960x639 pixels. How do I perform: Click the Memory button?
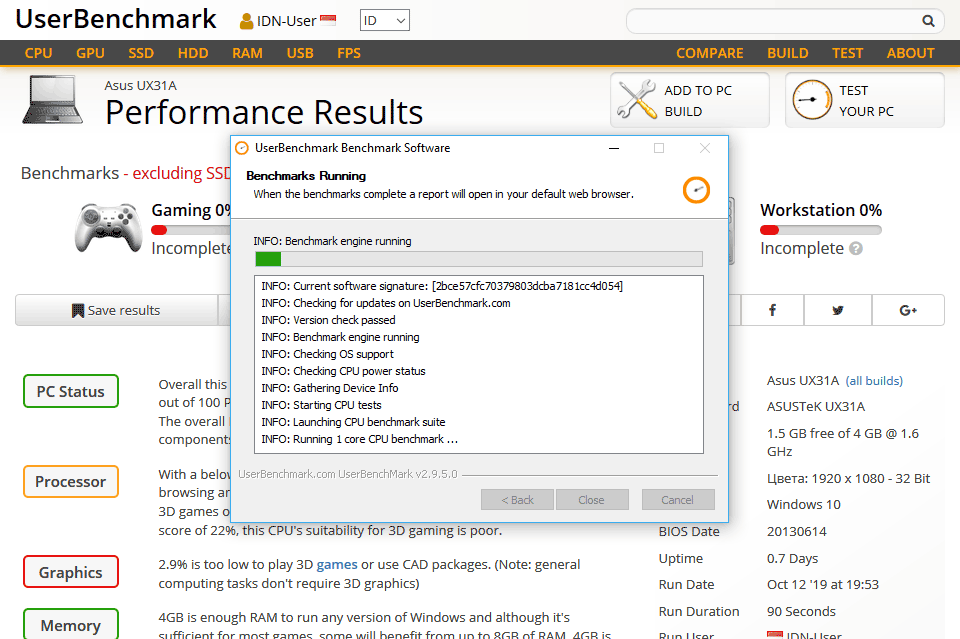click(70, 624)
